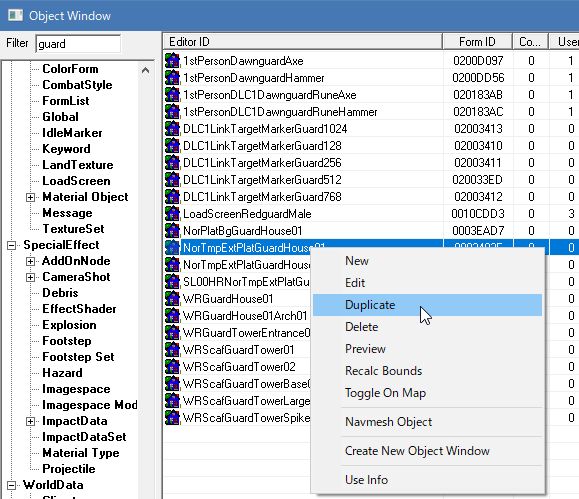Choose Edit from the context menu
Image resolution: width=579 pixels, height=499 pixels.
[x=427, y=283]
